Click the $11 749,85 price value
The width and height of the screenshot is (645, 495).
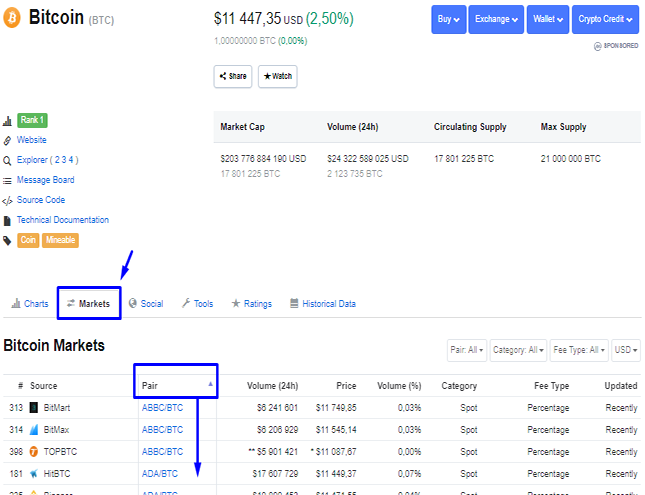tap(336, 408)
